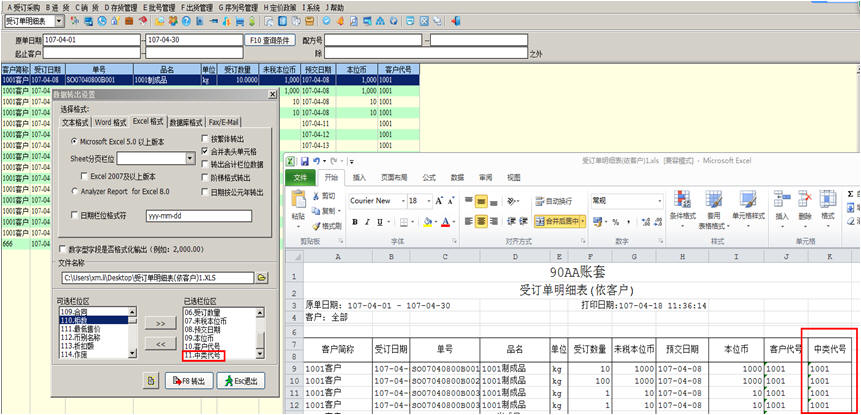
Task: Check the 转出合计栏位数据 checkbox
Action: tap(205, 164)
